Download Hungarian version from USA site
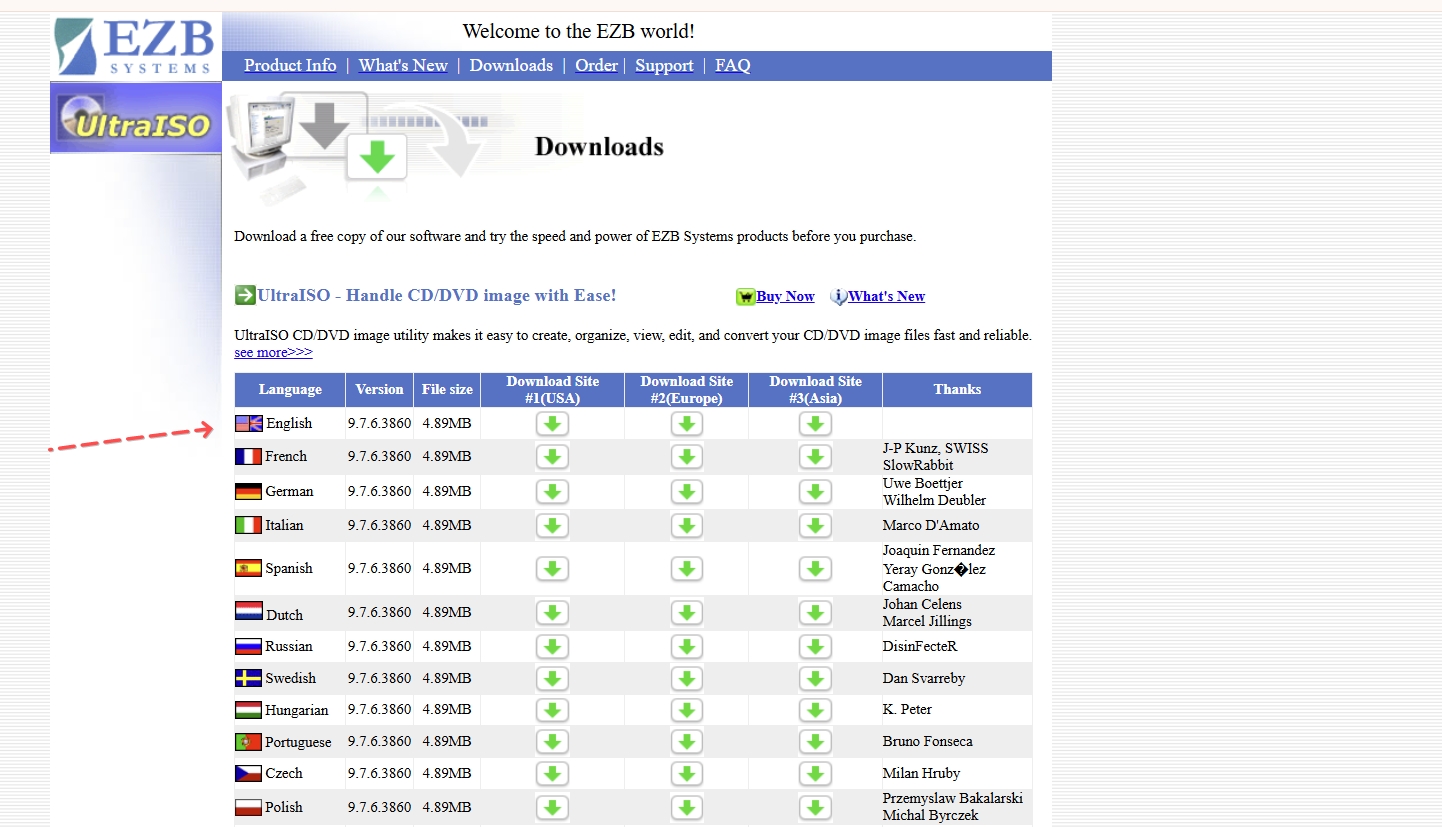The image size is (1442, 827). 552,710
